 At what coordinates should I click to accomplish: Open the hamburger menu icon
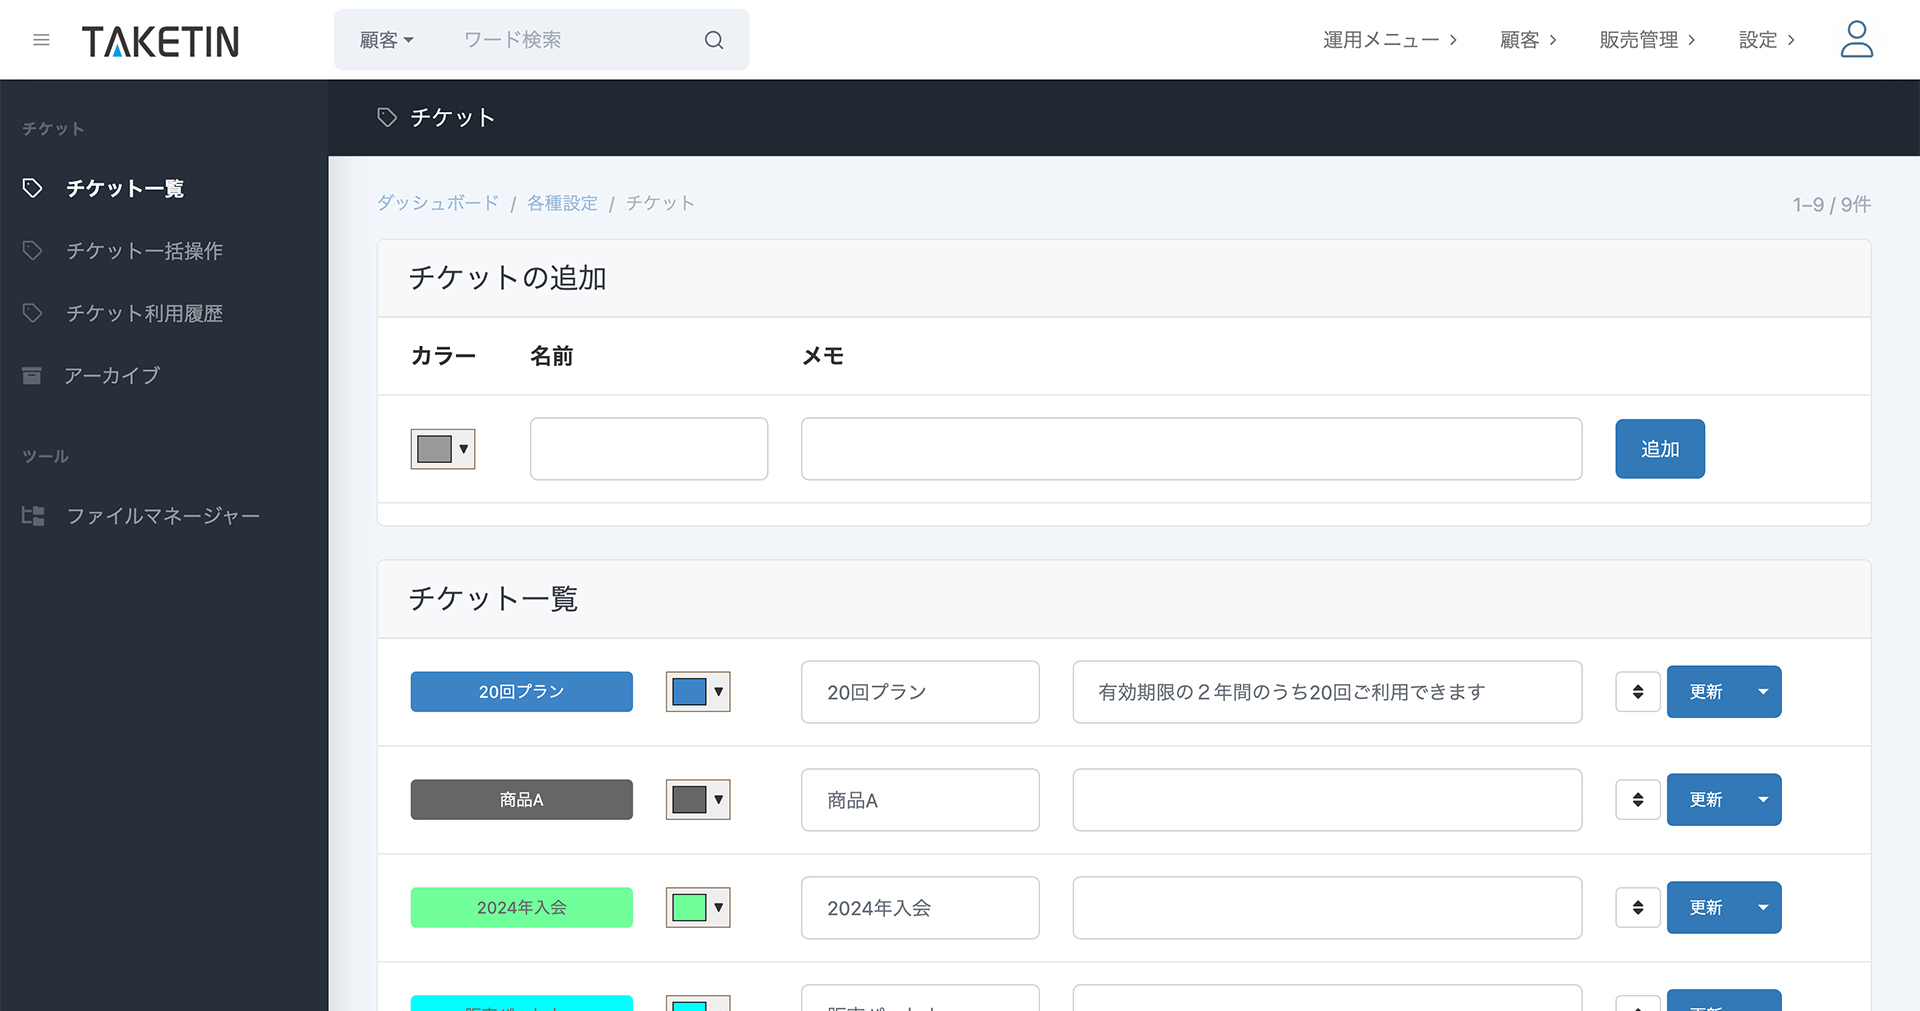pyautogui.click(x=41, y=40)
